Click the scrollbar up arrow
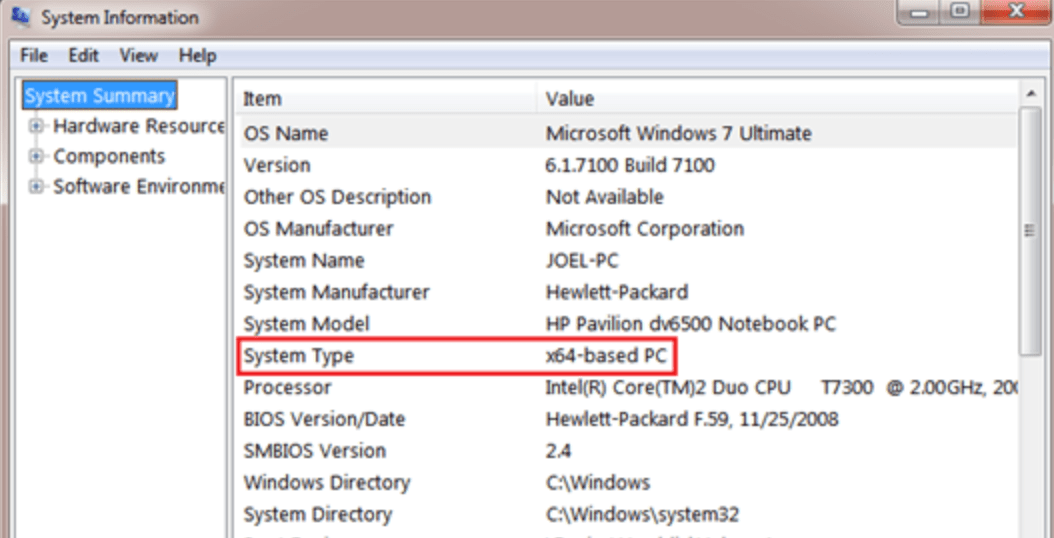 1031,94
